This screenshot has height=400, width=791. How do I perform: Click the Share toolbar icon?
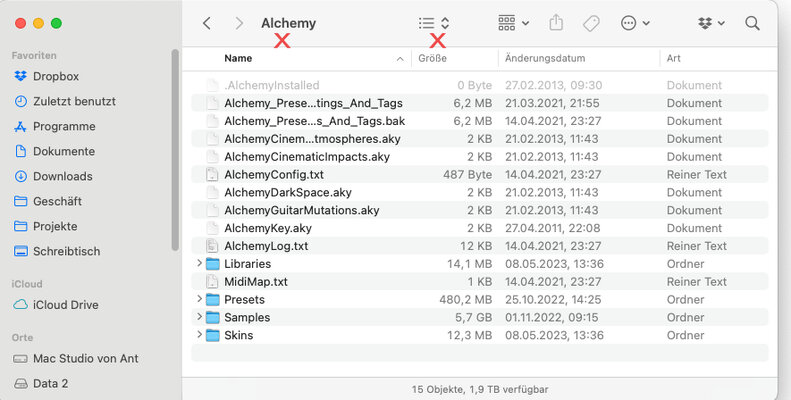(x=556, y=23)
